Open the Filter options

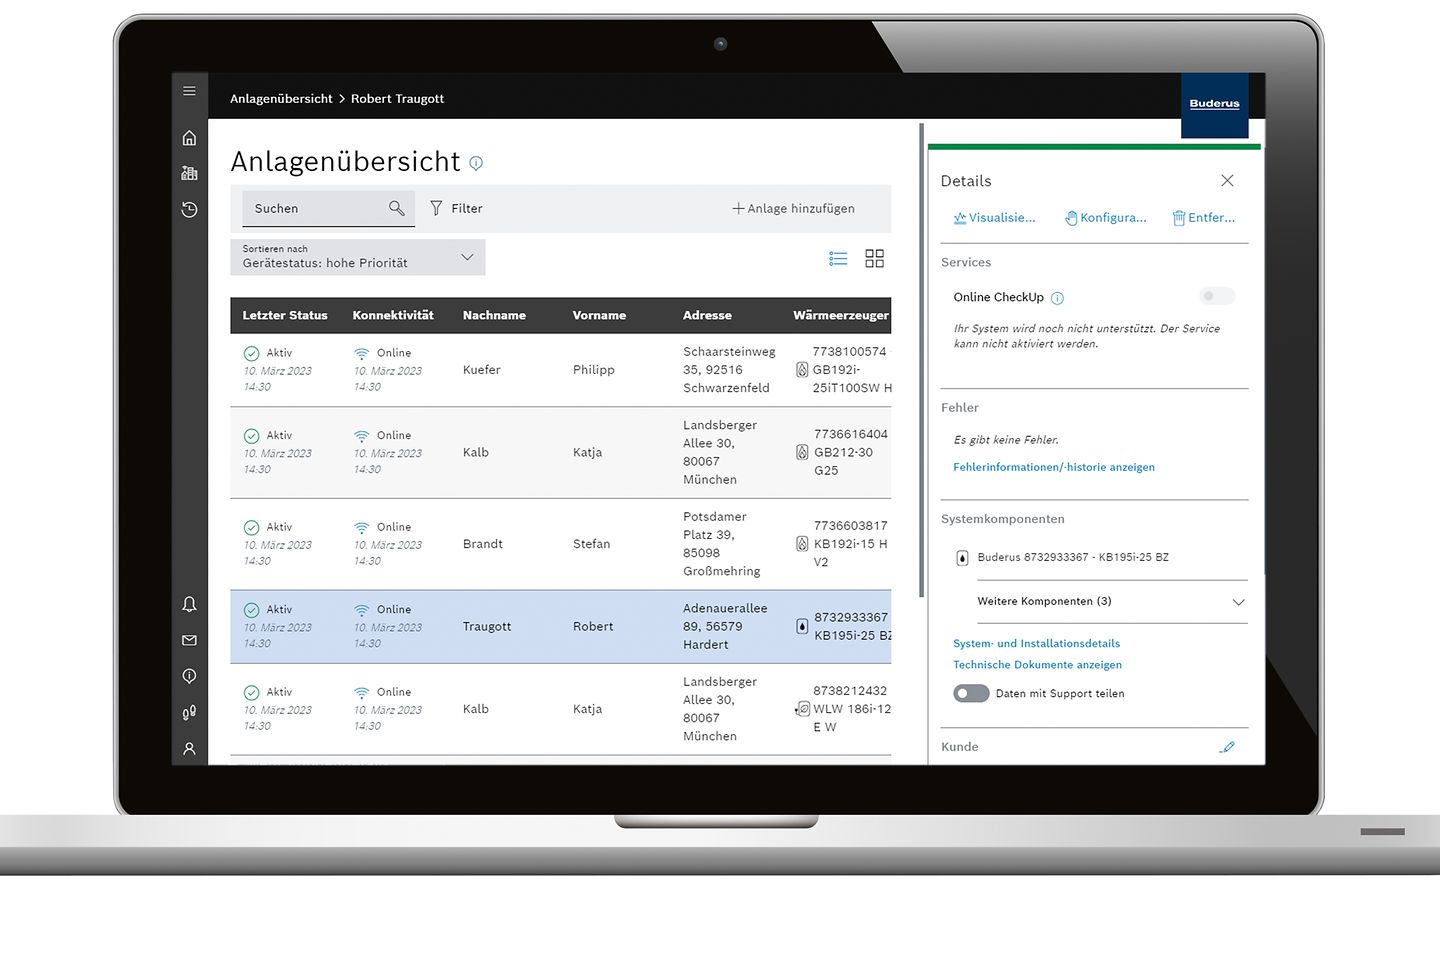[x=456, y=208]
